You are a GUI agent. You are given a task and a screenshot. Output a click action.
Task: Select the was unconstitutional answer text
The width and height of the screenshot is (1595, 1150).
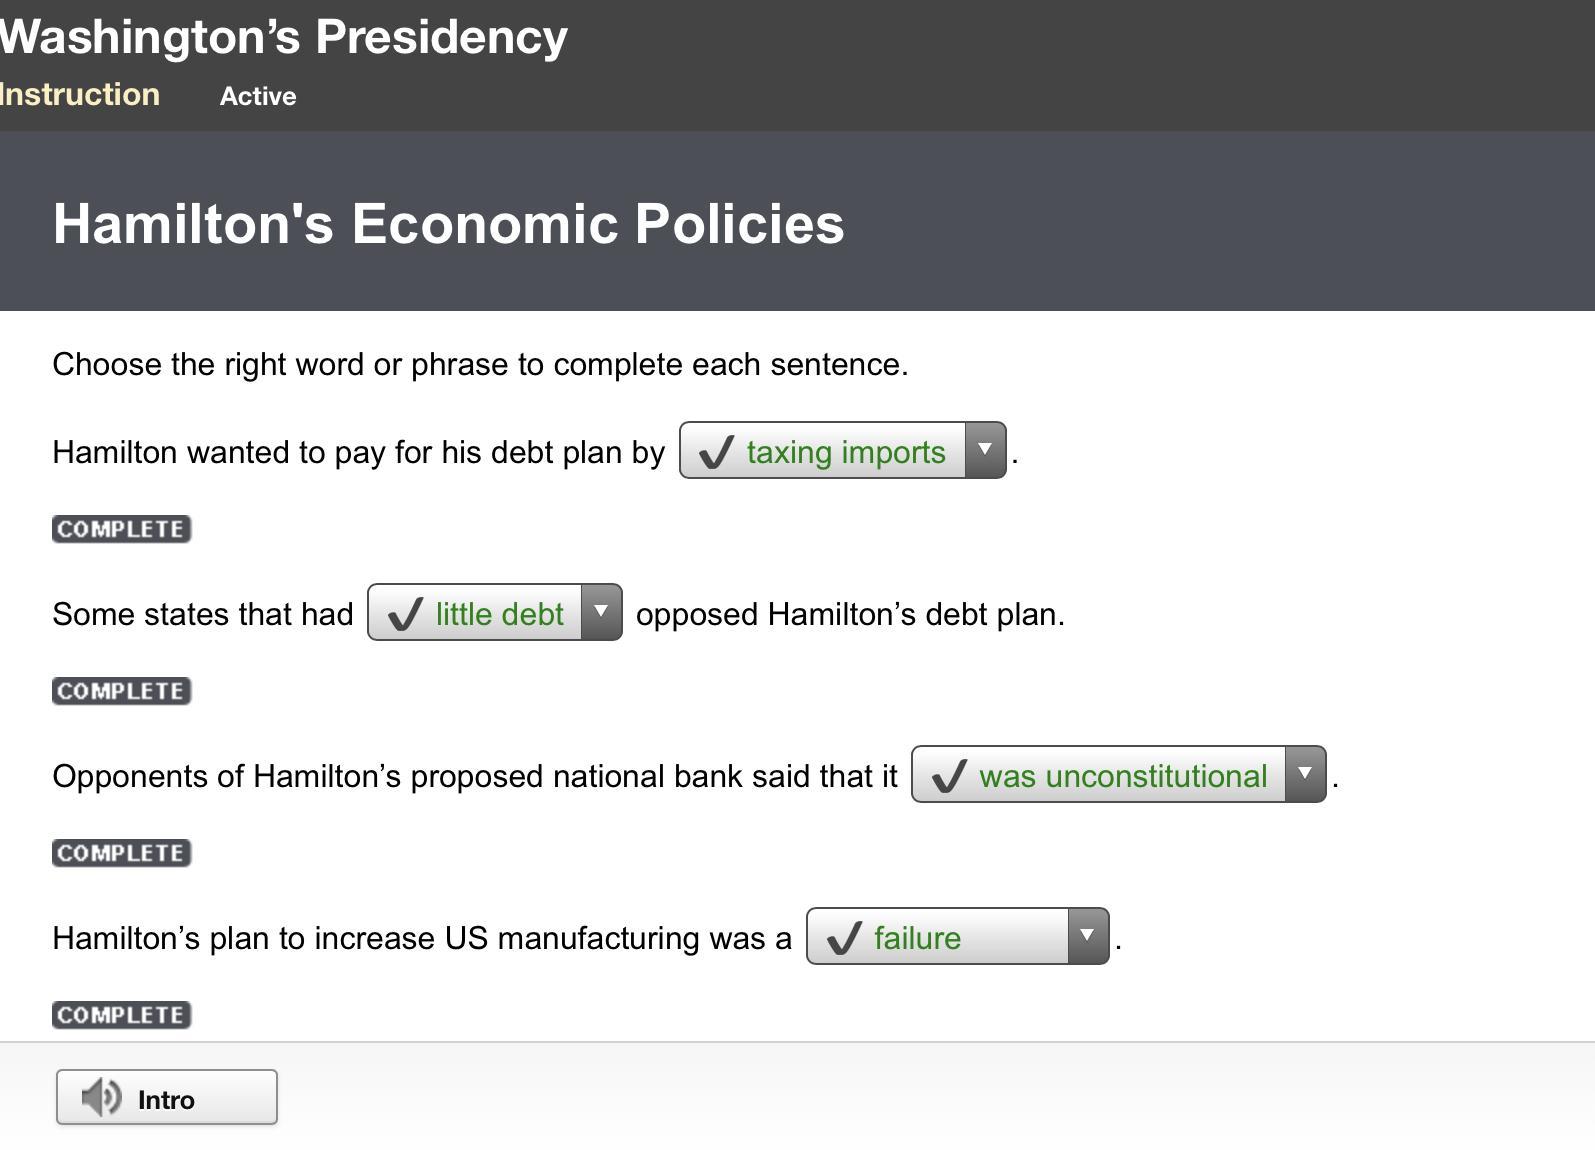[x=1123, y=776]
